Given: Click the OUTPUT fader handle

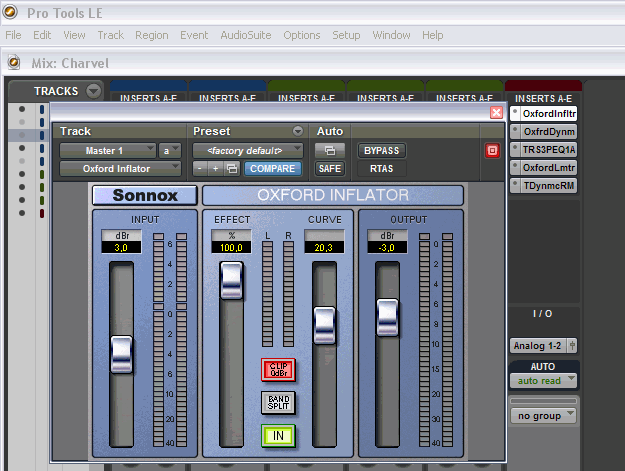Looking at the screenshot, I should point(387,318).
